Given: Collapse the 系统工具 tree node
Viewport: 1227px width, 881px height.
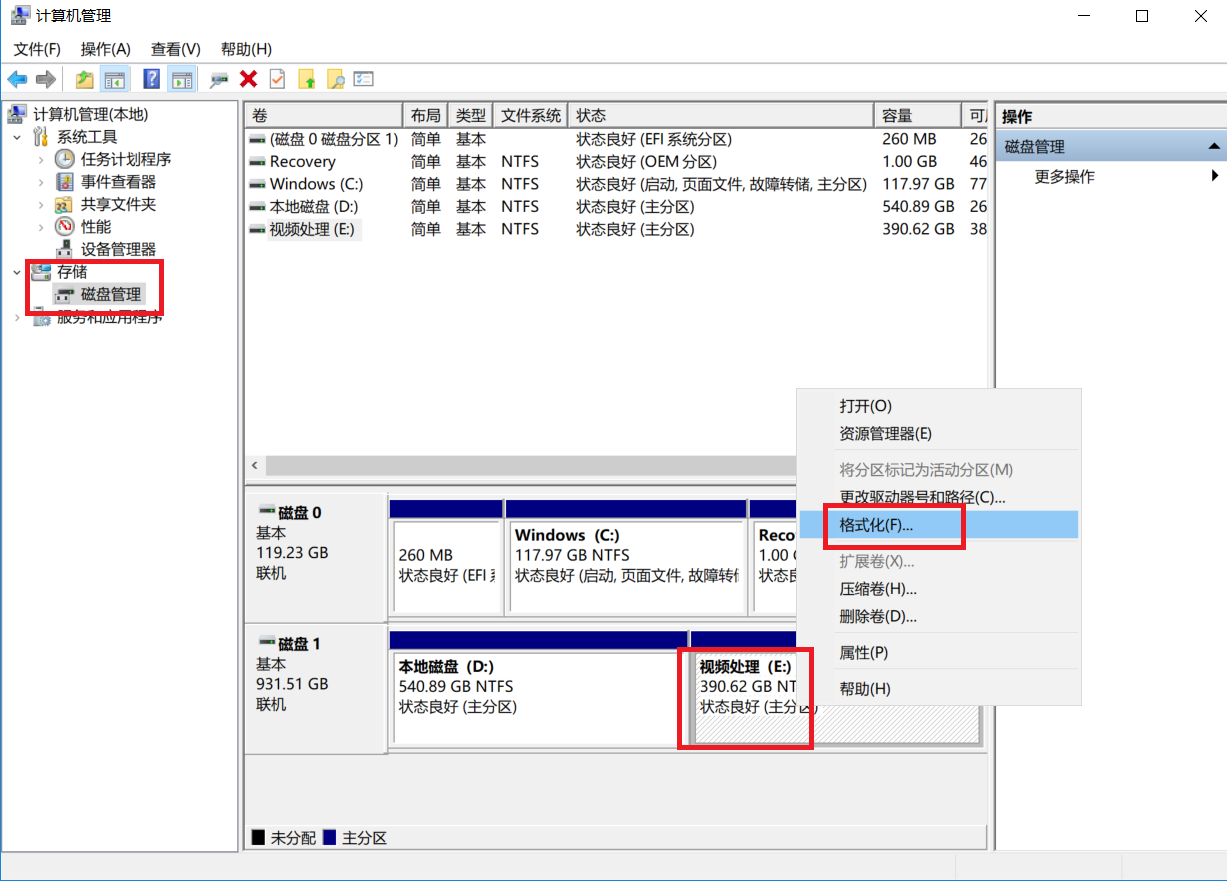Looking at the screenshot, I should tap(18, 137).
